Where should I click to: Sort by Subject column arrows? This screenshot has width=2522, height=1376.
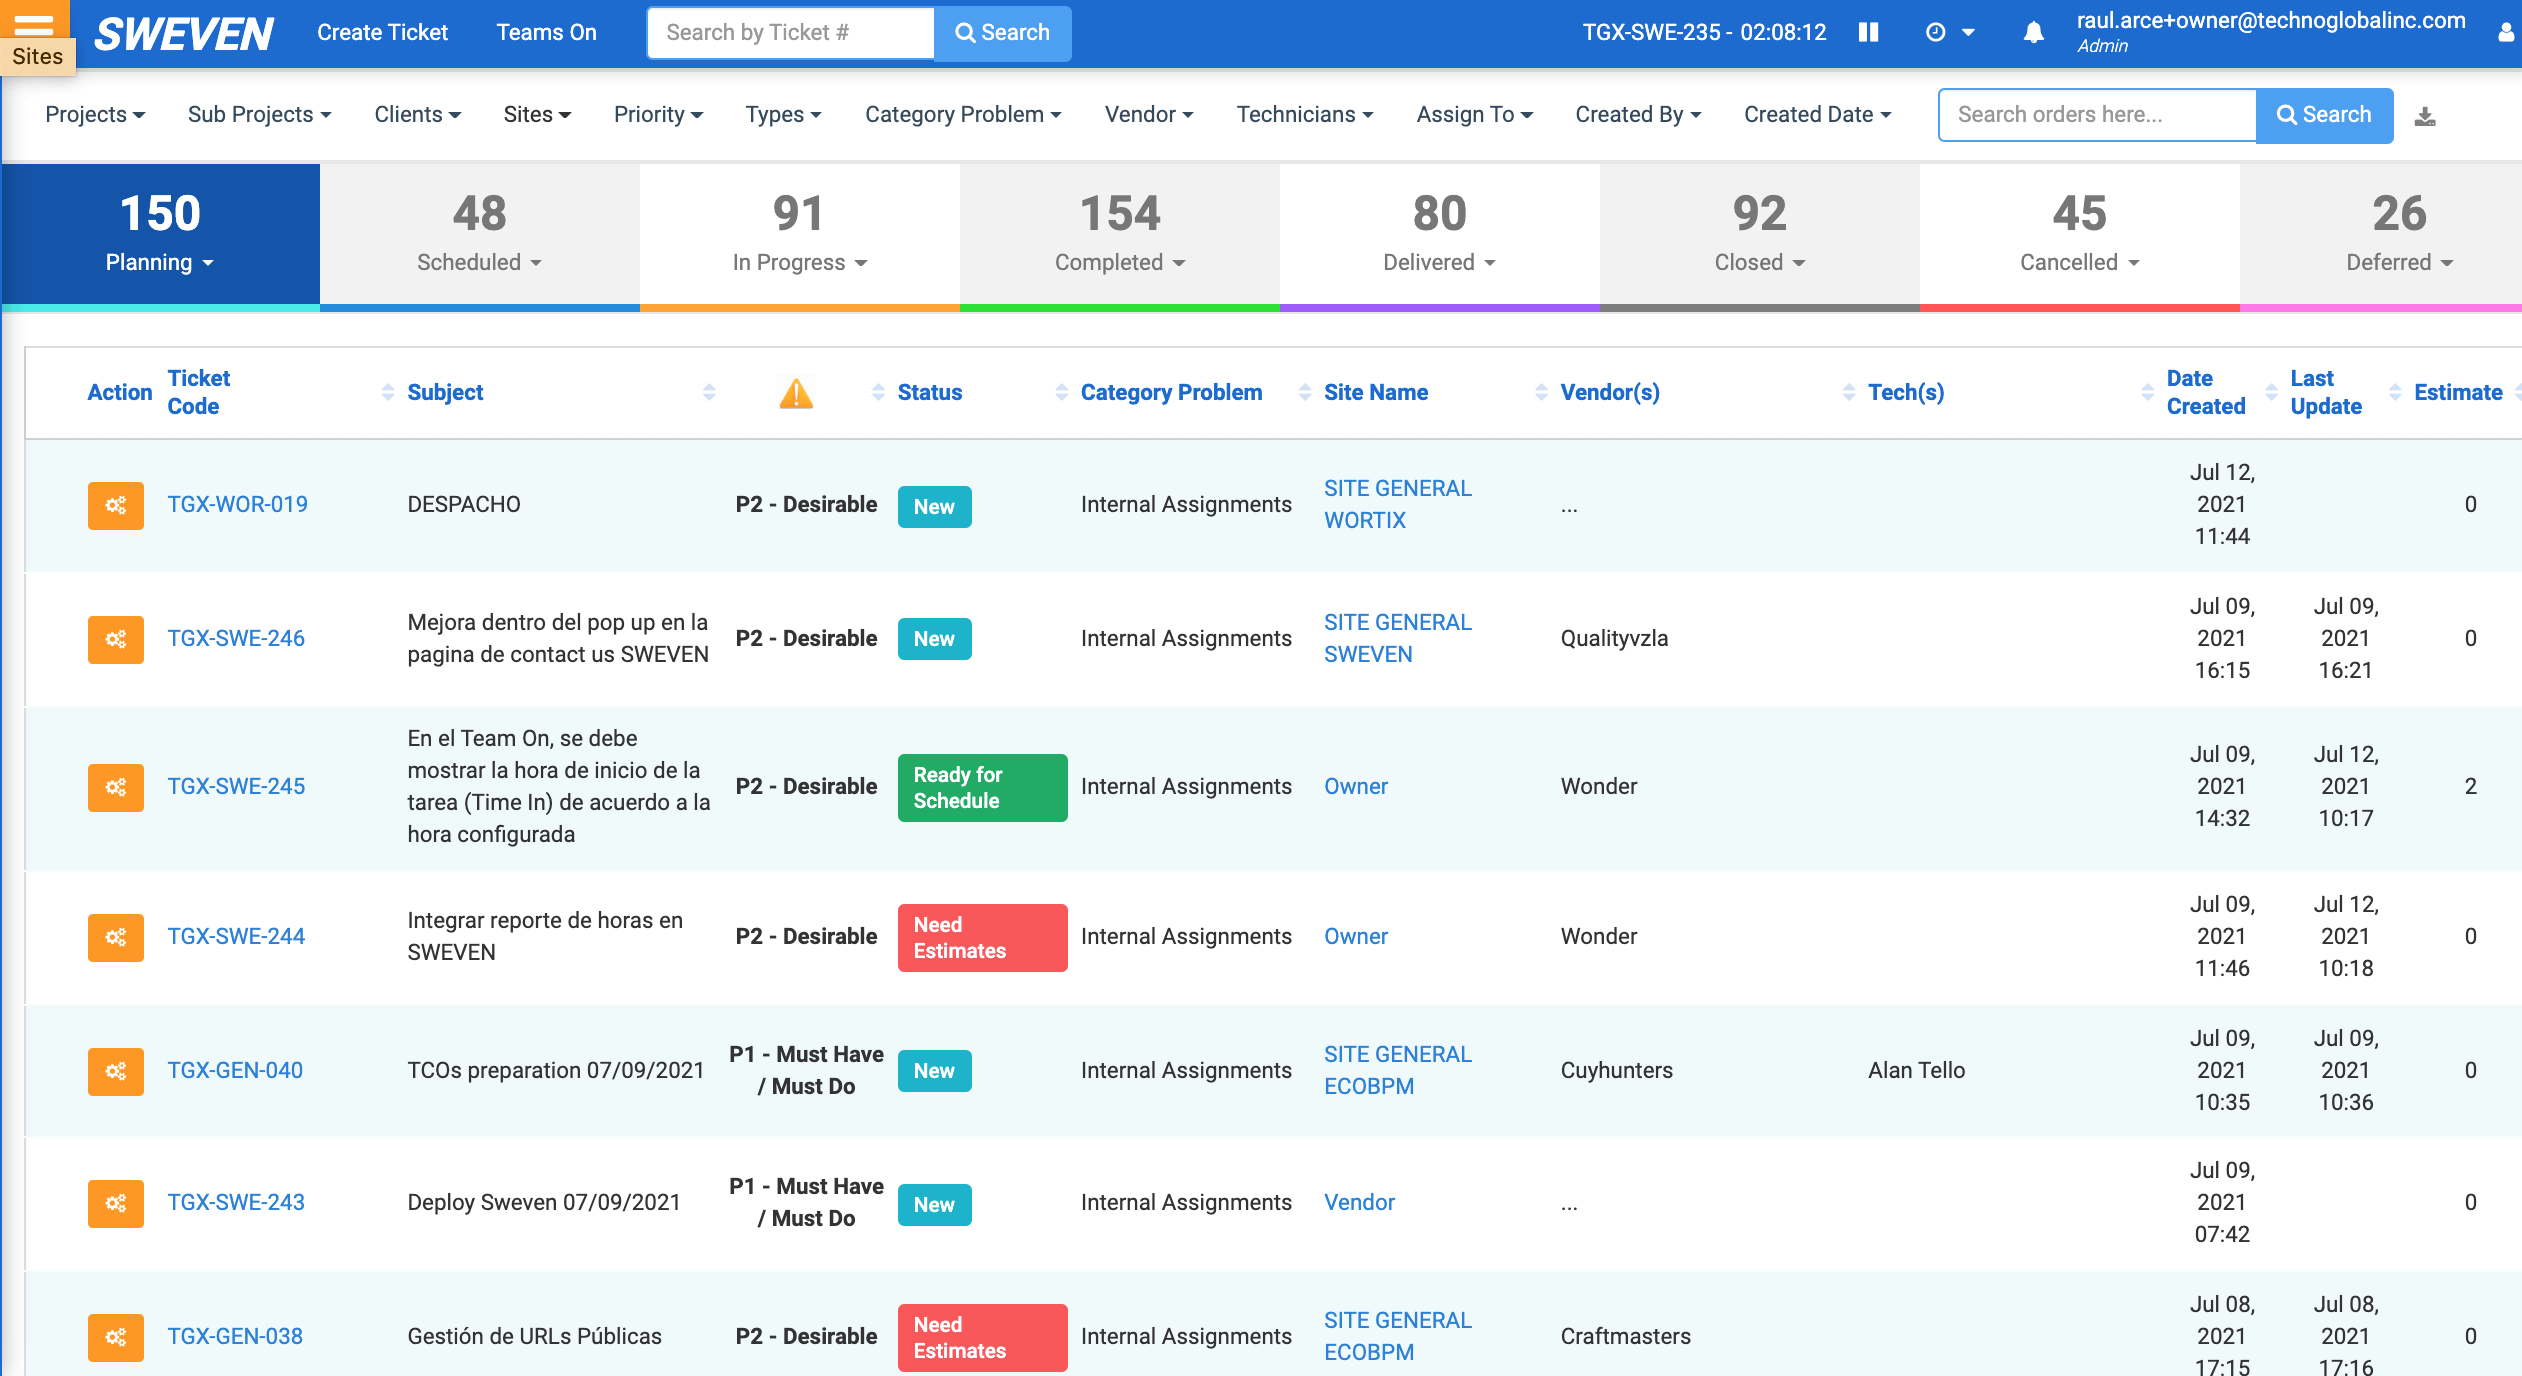[709, 392]
